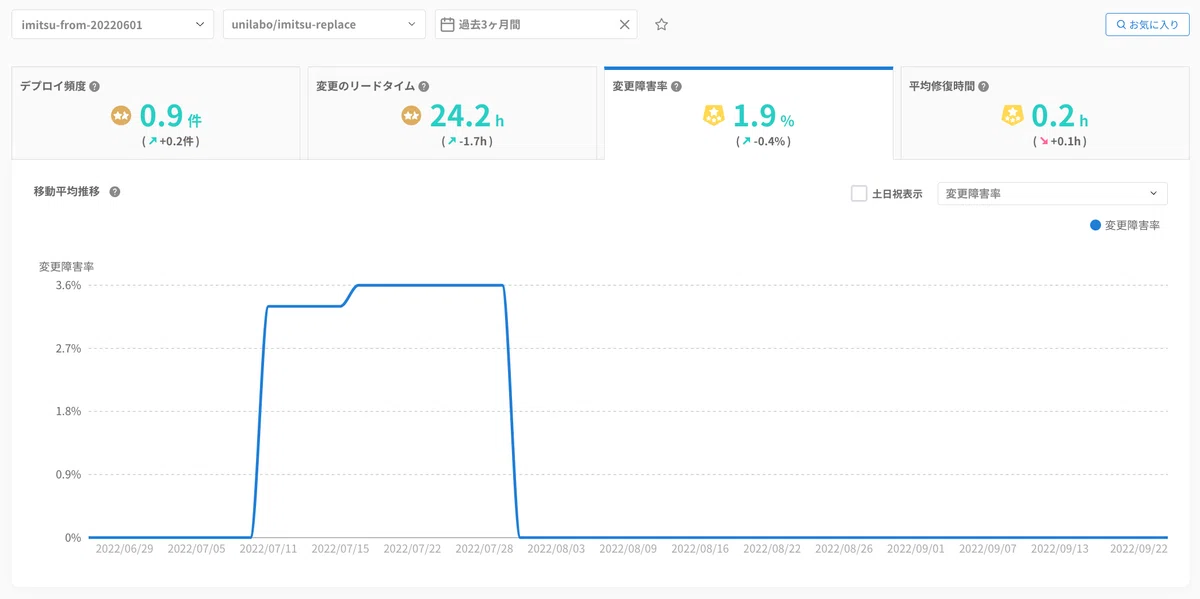Click help icon beside デプロイ頻度
Image resolution: width=1200 pixels, height=599 pixels.
[x=94, y=87]
